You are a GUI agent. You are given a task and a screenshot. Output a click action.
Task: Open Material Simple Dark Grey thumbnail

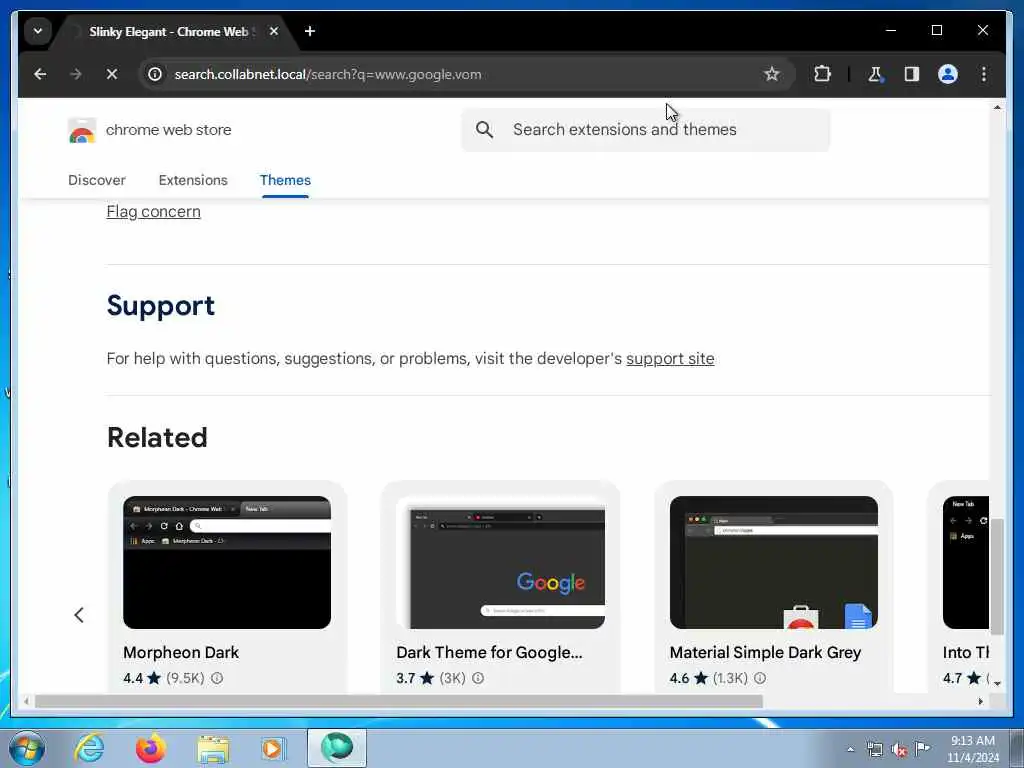(x=773, y=562)
